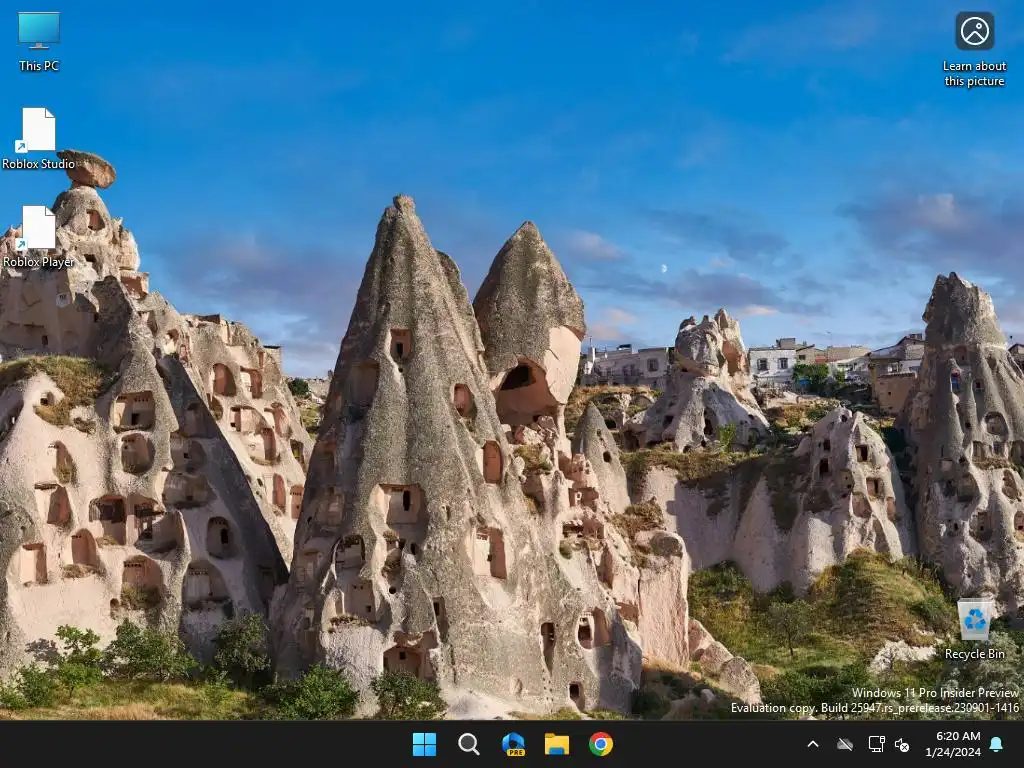Open the notifications bell
Viewport: 1024px width, 768px height.
(997, 744)
